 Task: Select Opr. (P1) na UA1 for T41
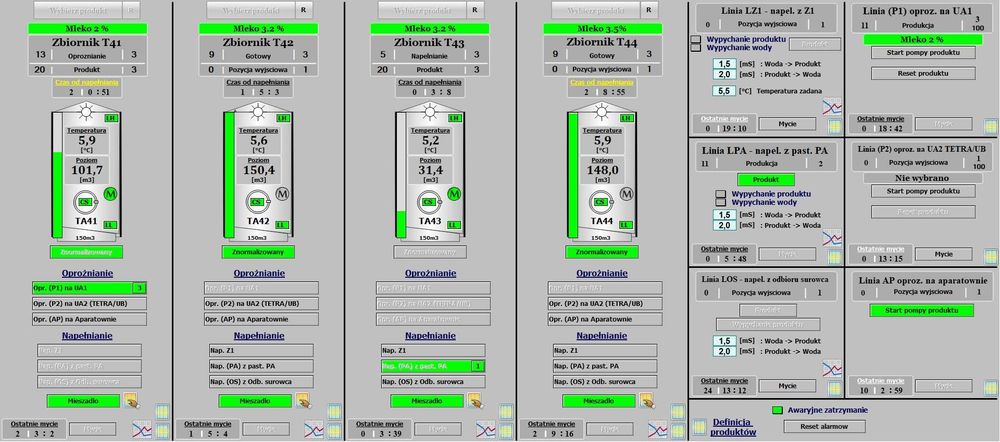[89, 288]
